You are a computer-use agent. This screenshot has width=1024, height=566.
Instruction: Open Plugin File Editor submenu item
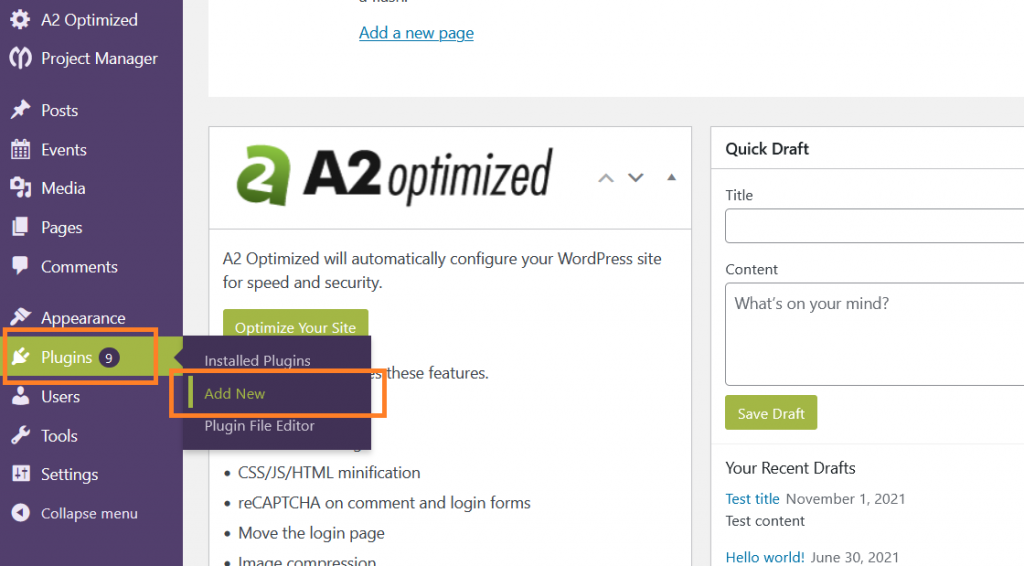259,426
